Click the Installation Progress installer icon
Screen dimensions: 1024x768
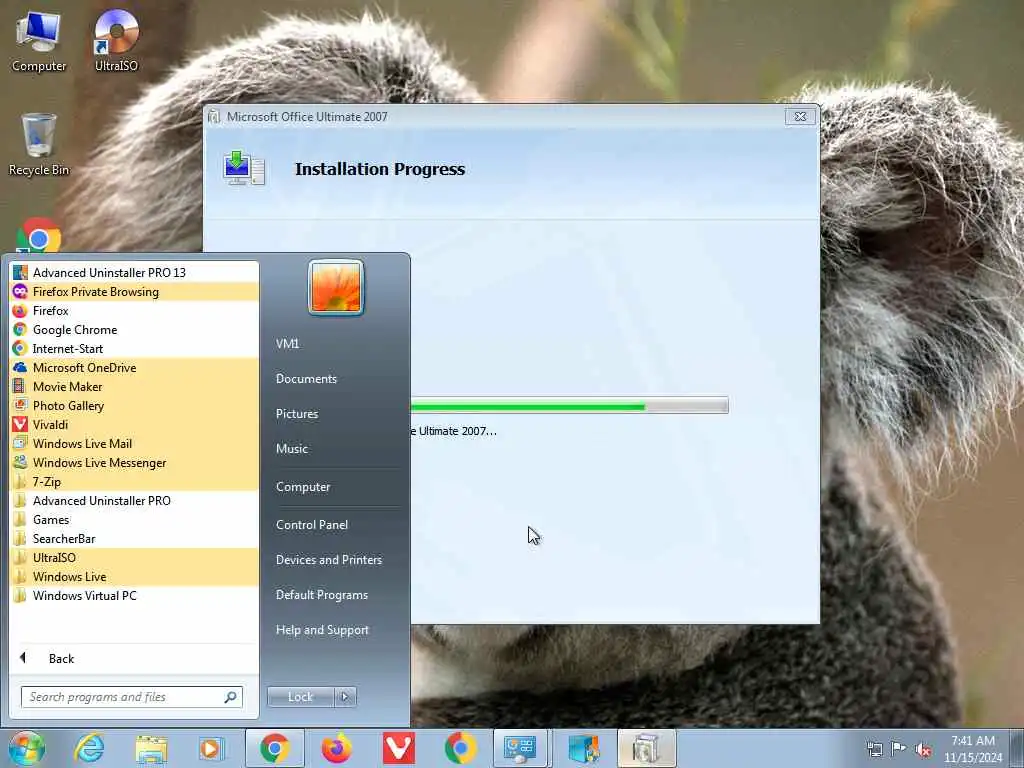(244, 168)
